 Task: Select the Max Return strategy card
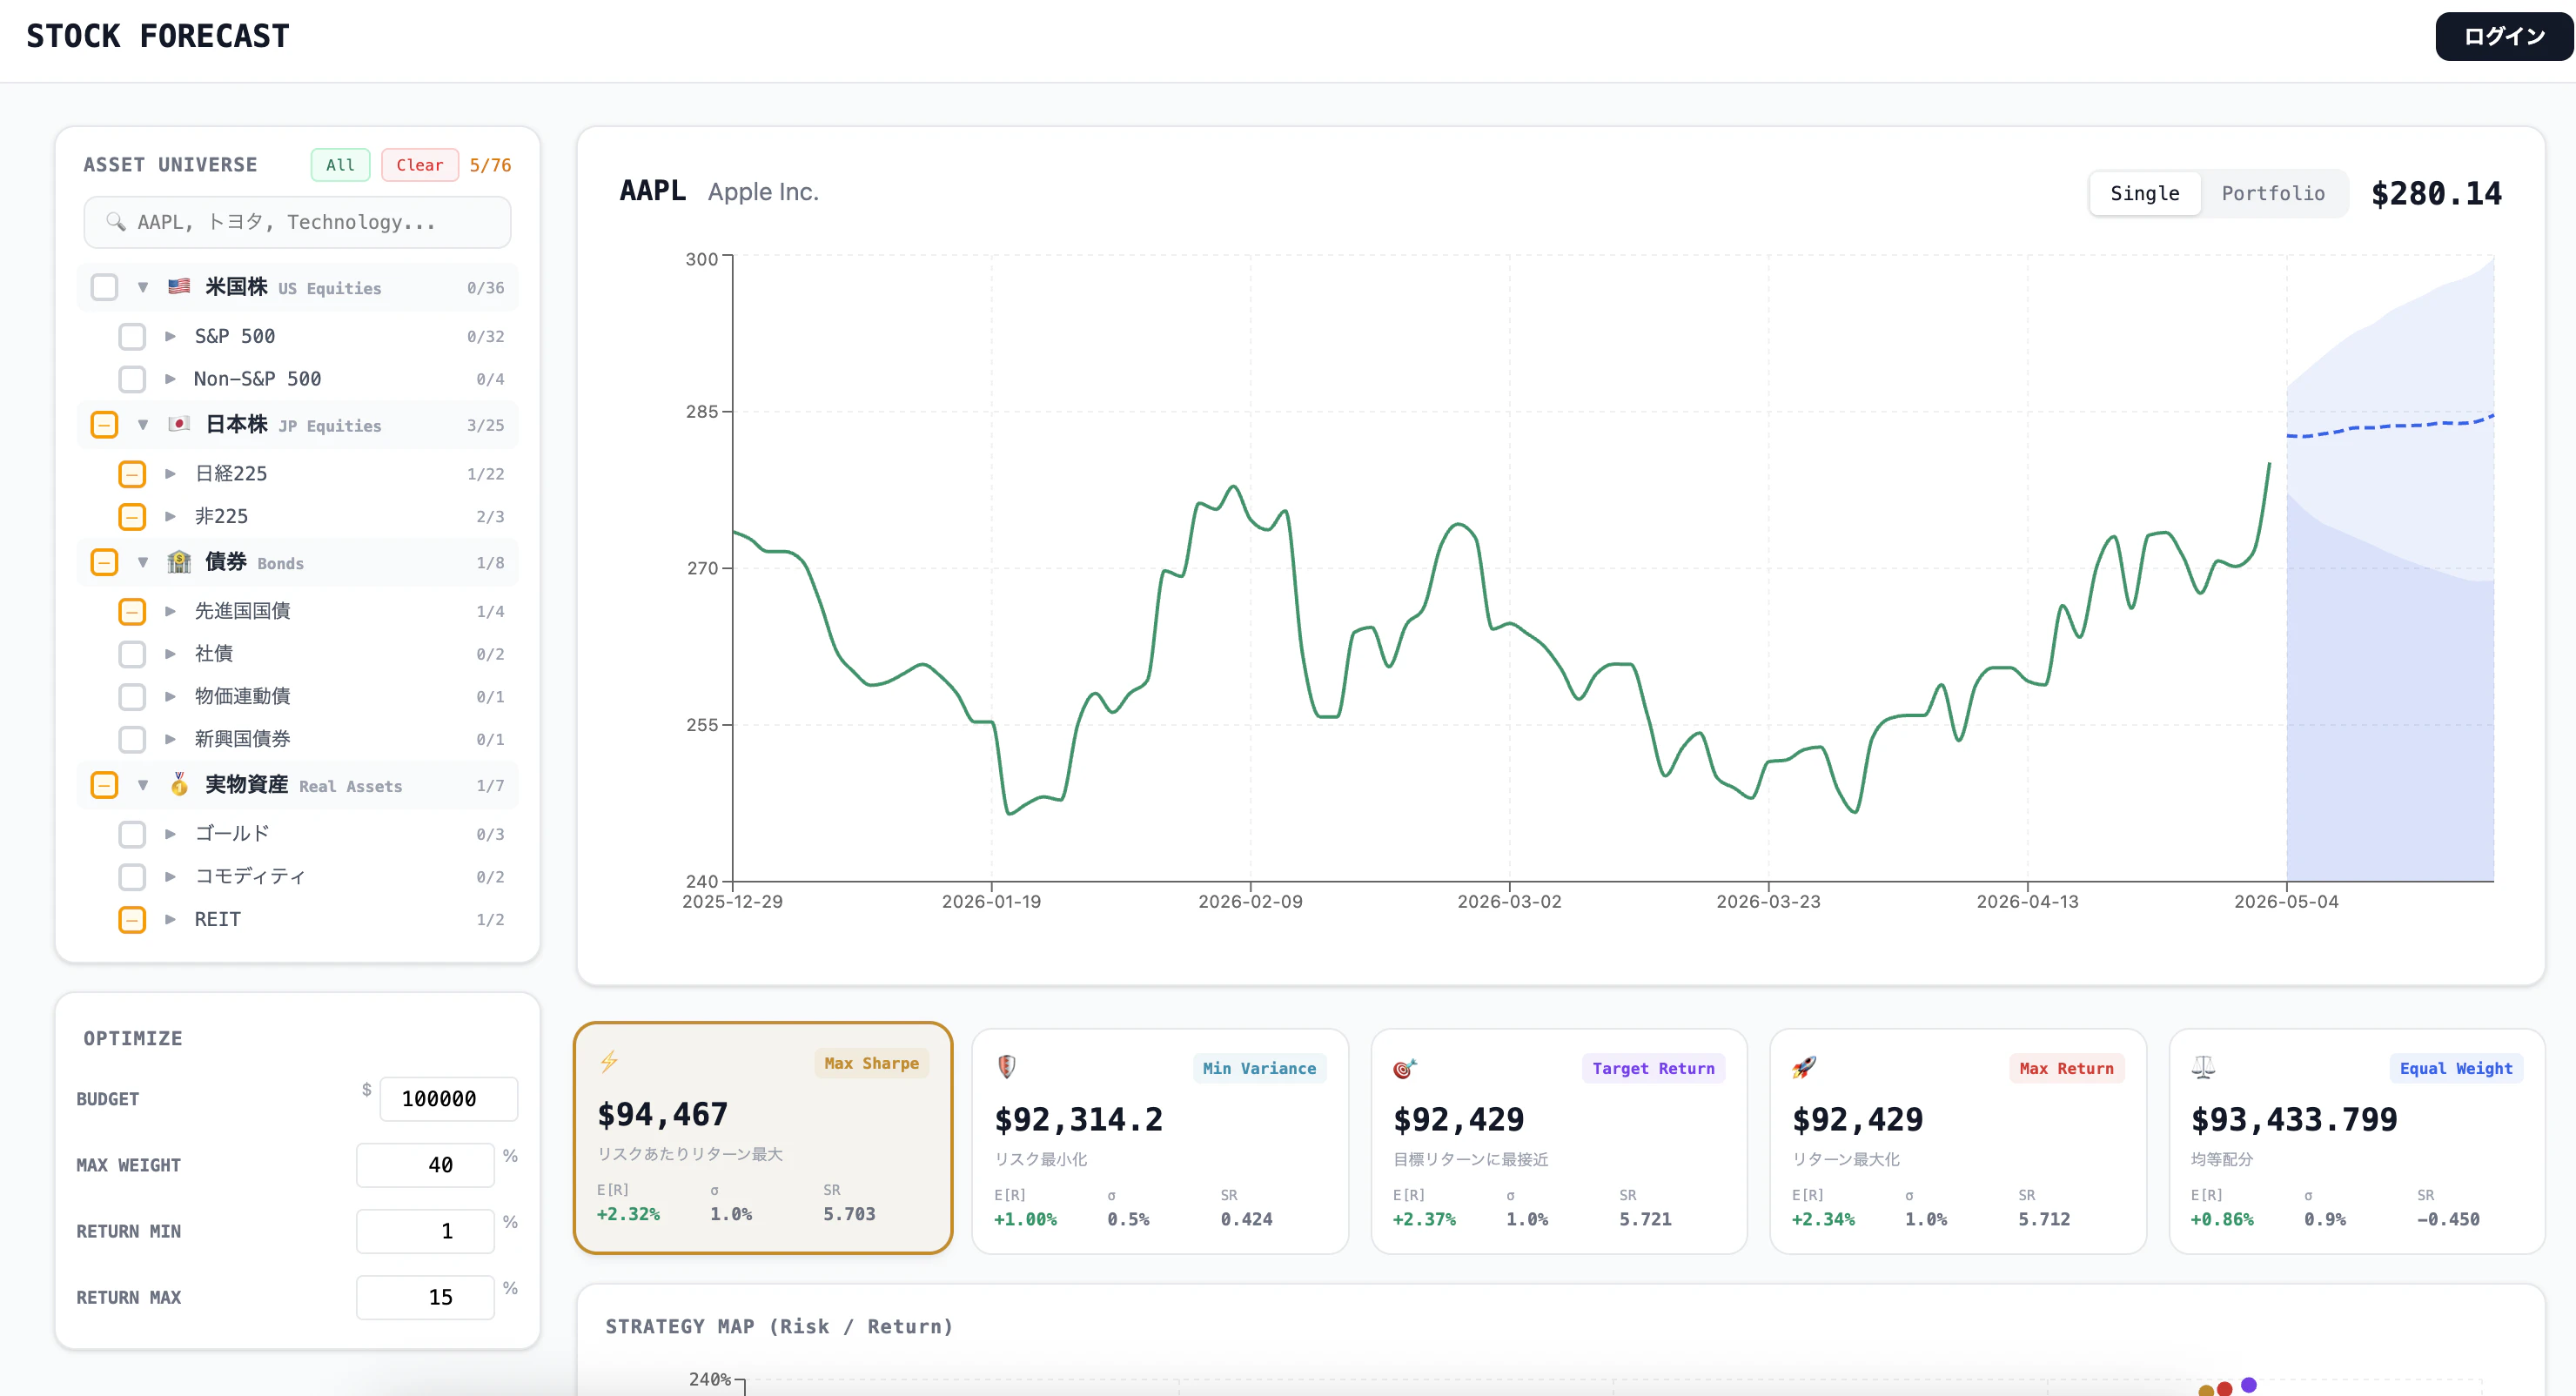1958,1141
